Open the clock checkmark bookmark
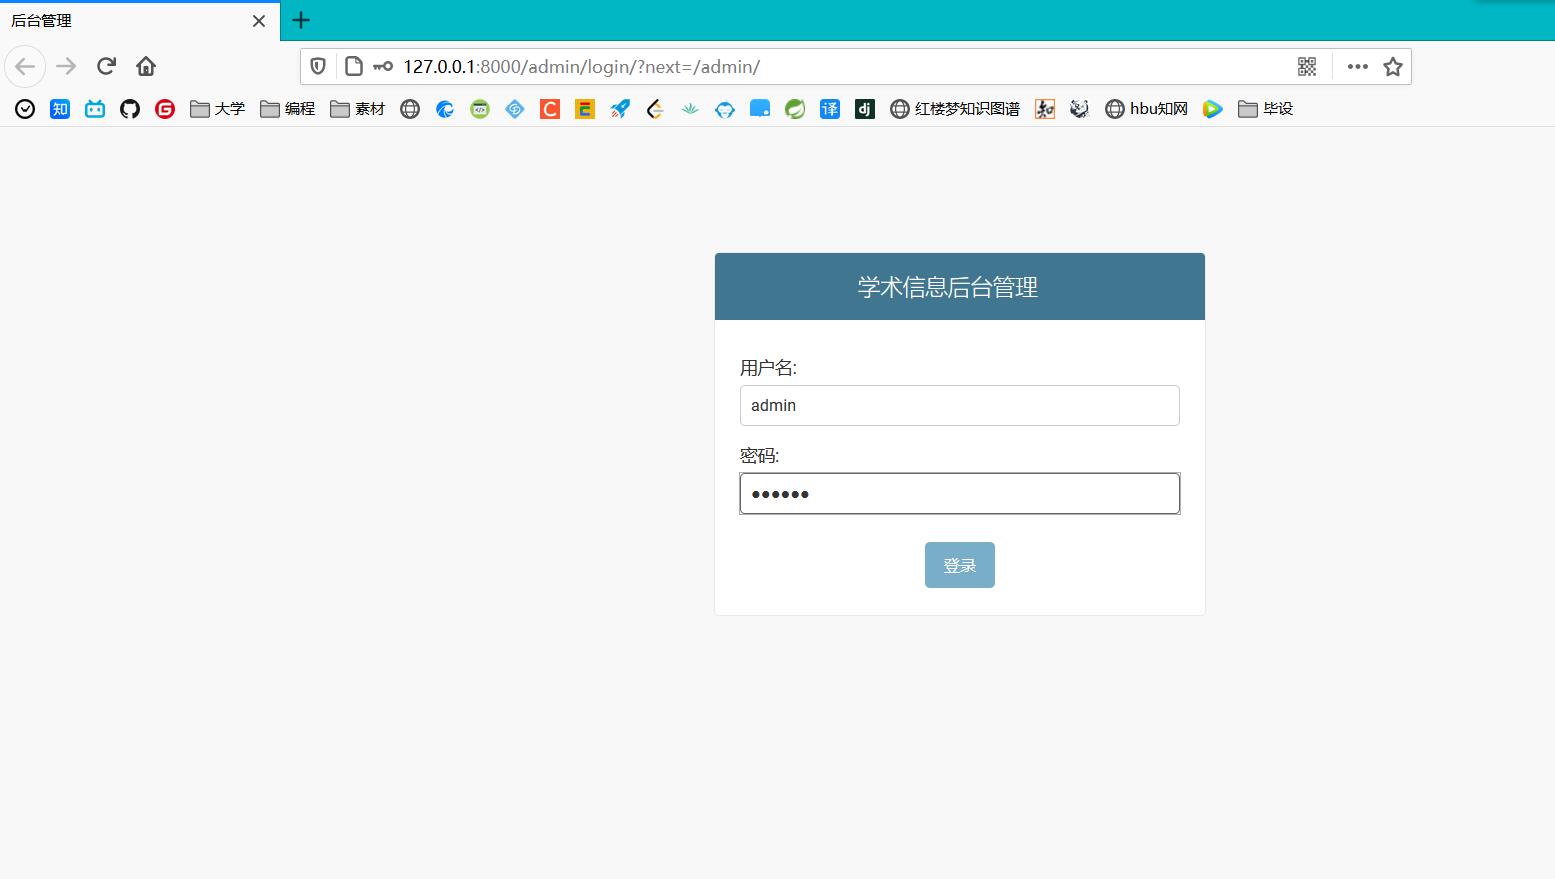The height and width of the screenshot is (879, 1555). (25, 109)
